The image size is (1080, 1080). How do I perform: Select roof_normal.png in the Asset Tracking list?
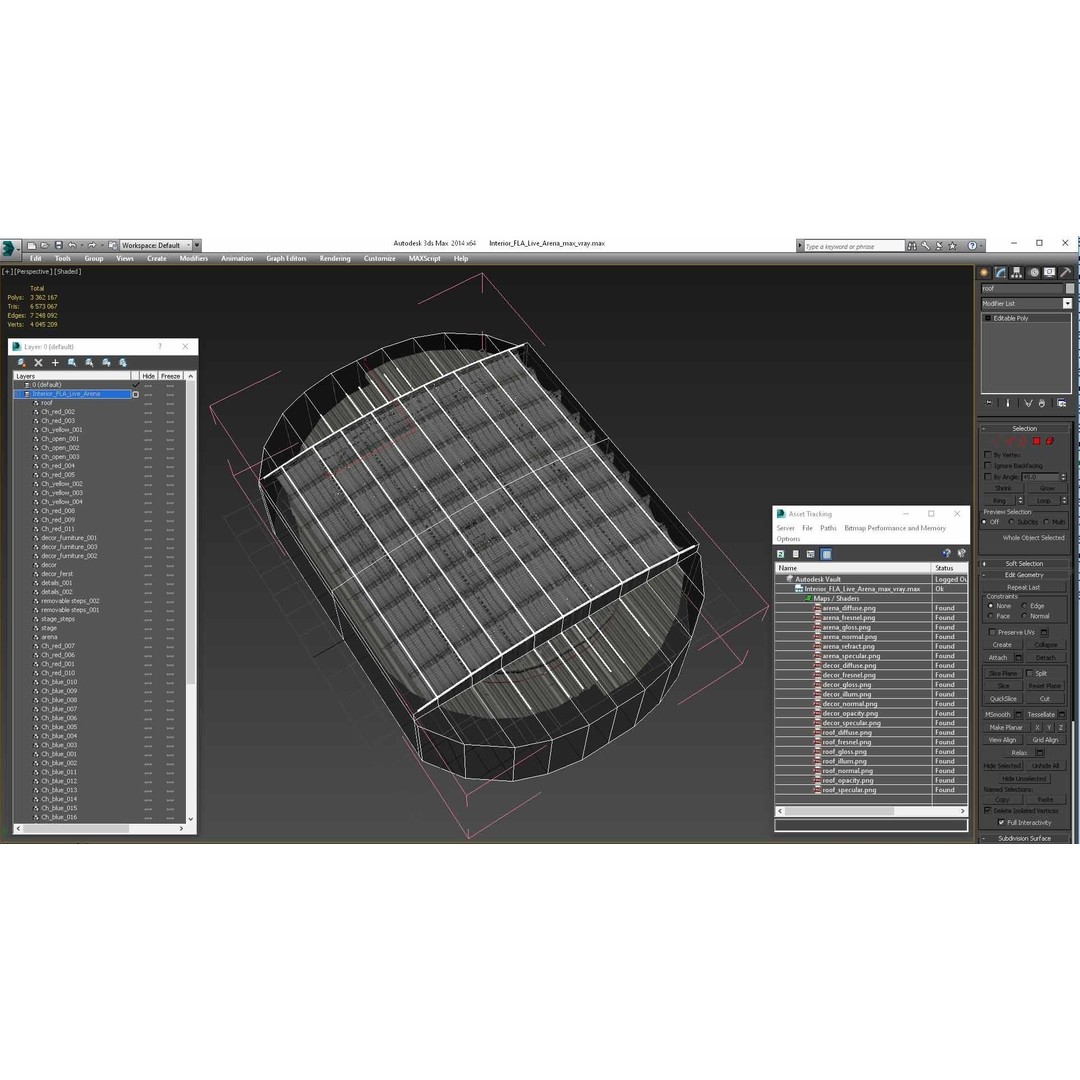tap(848, 770)
